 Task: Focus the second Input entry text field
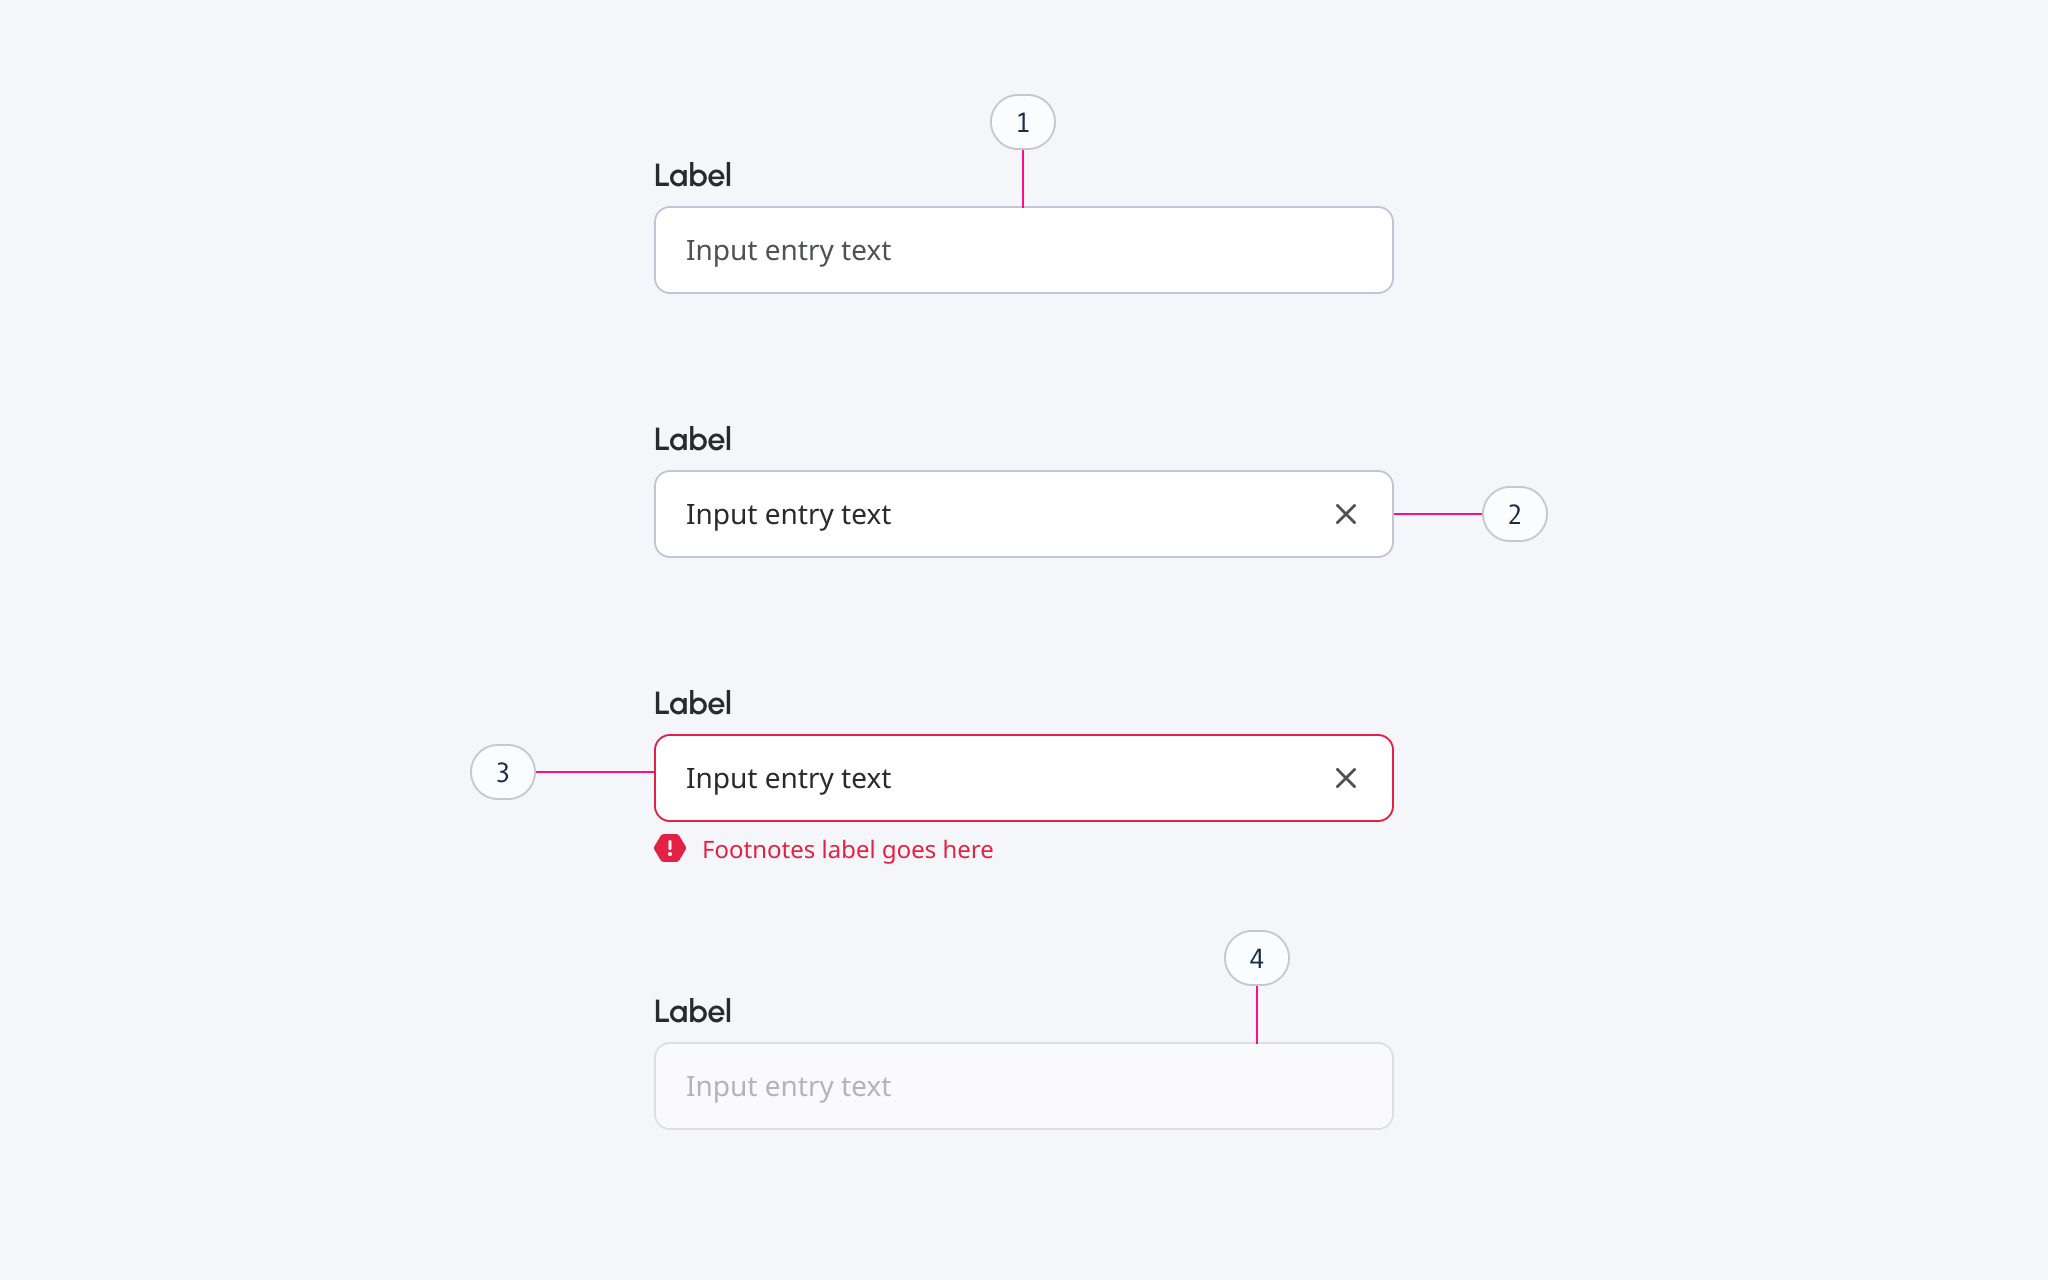click(x=1000, y=514)
